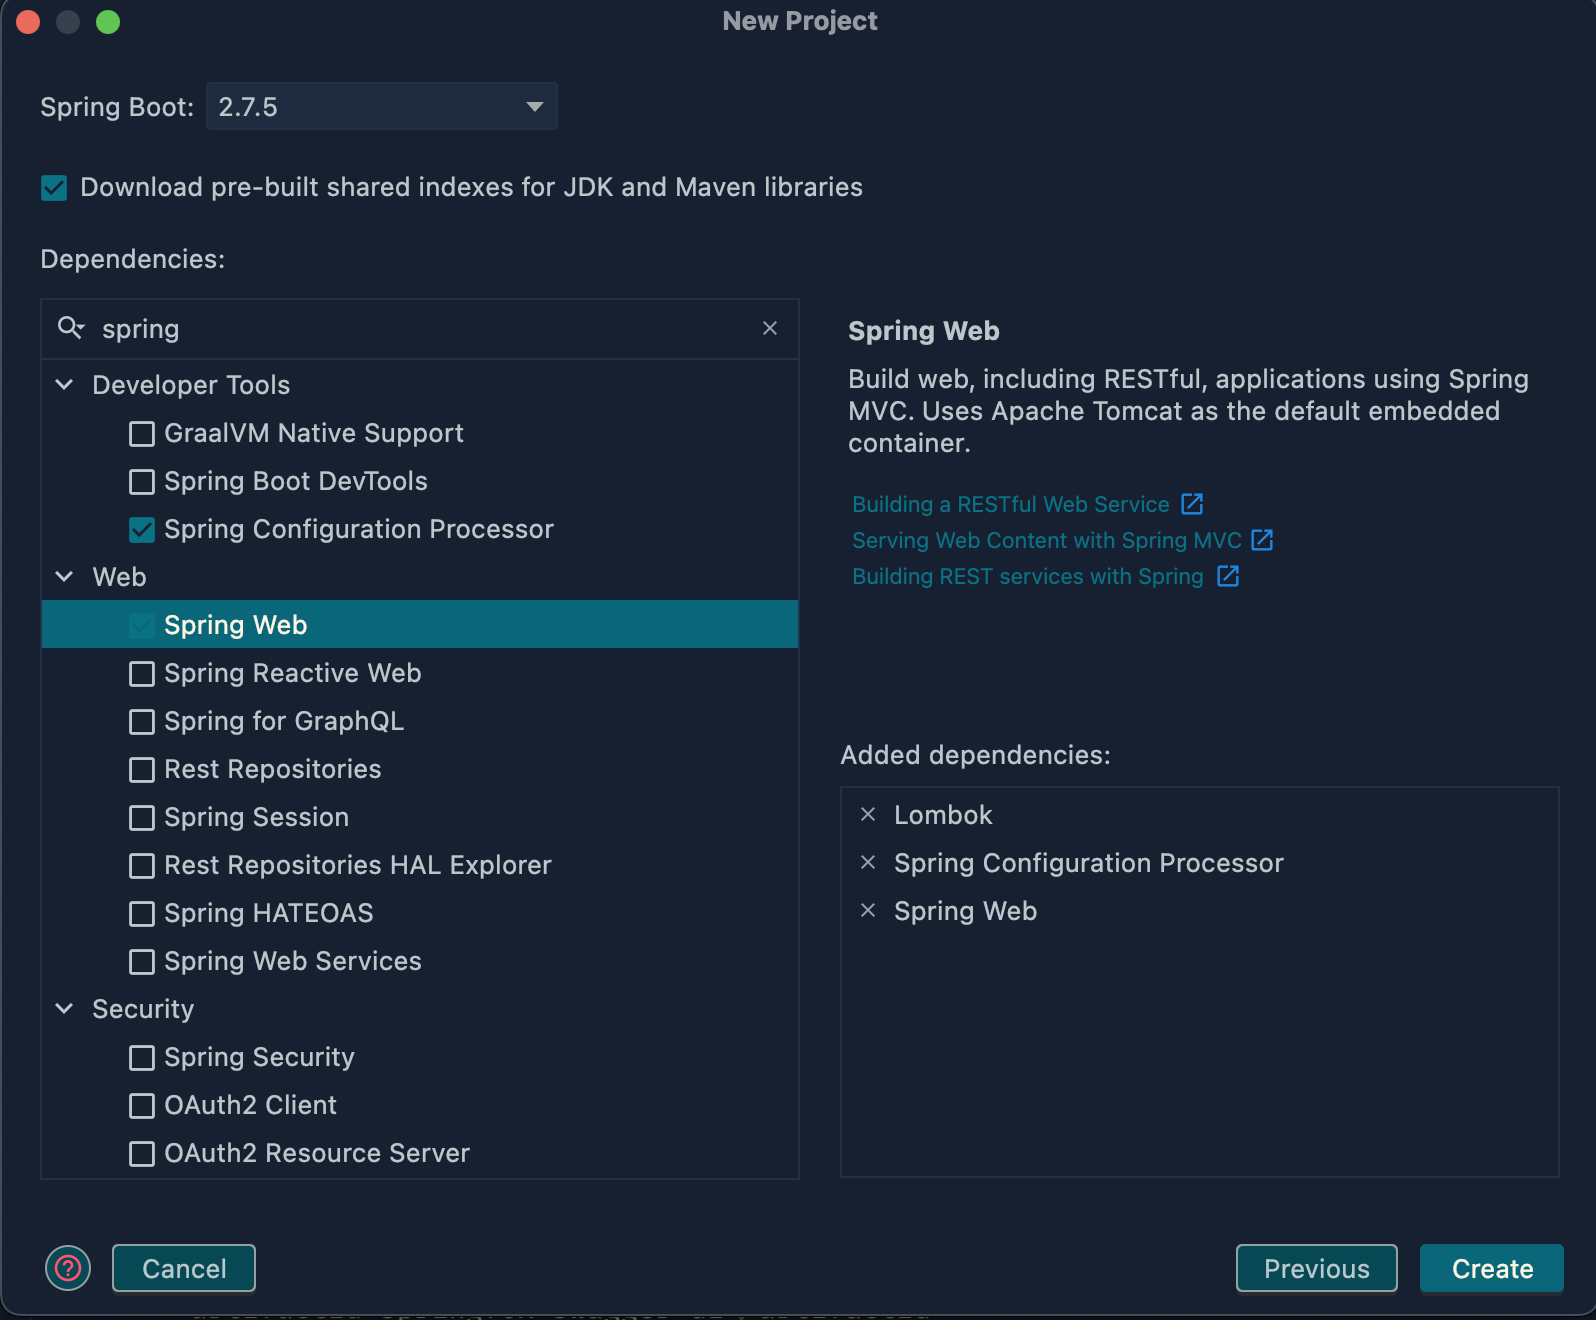1596x1320 pixels.
Task: Remove Lombok from added dependencies
Action: [x=868, y=815]
